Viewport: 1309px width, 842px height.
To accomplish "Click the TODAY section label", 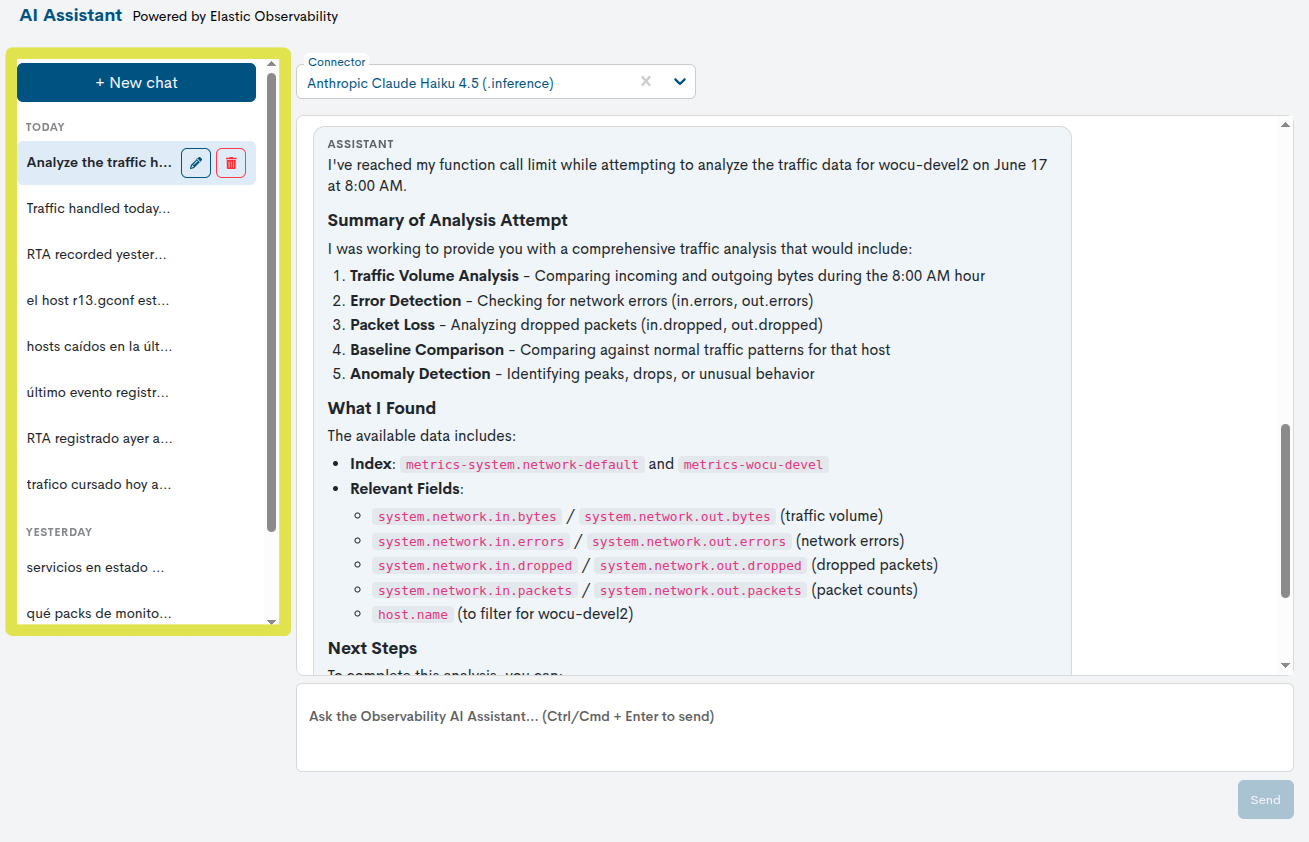I will (45, 127).
